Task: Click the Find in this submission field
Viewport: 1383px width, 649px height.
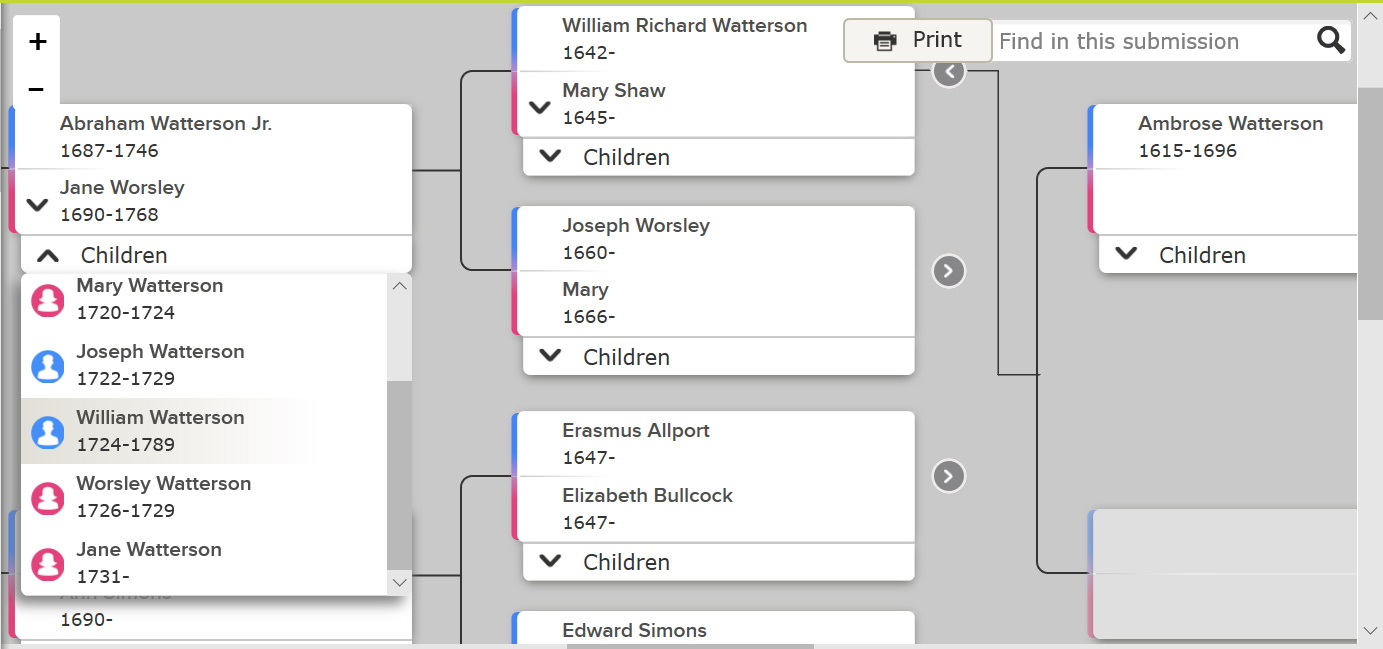Action: pos(1150,42)
